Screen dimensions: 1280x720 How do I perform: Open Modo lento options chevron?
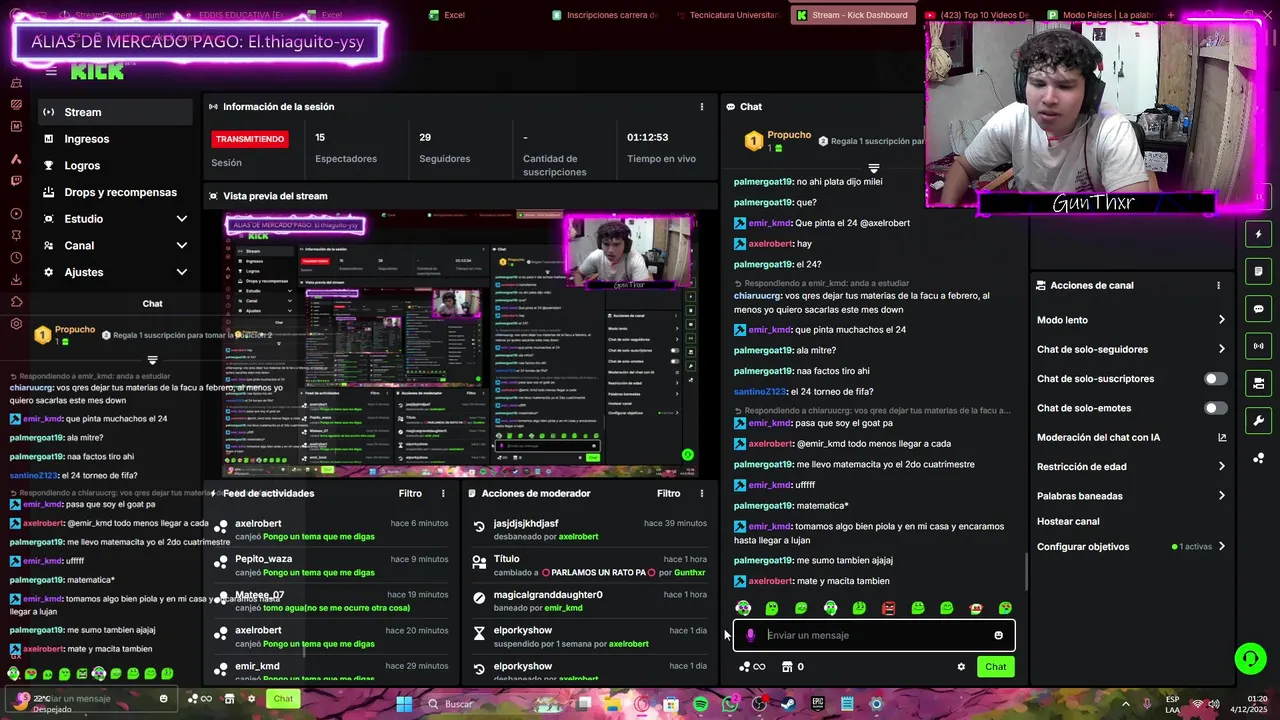pos(1221,320)
